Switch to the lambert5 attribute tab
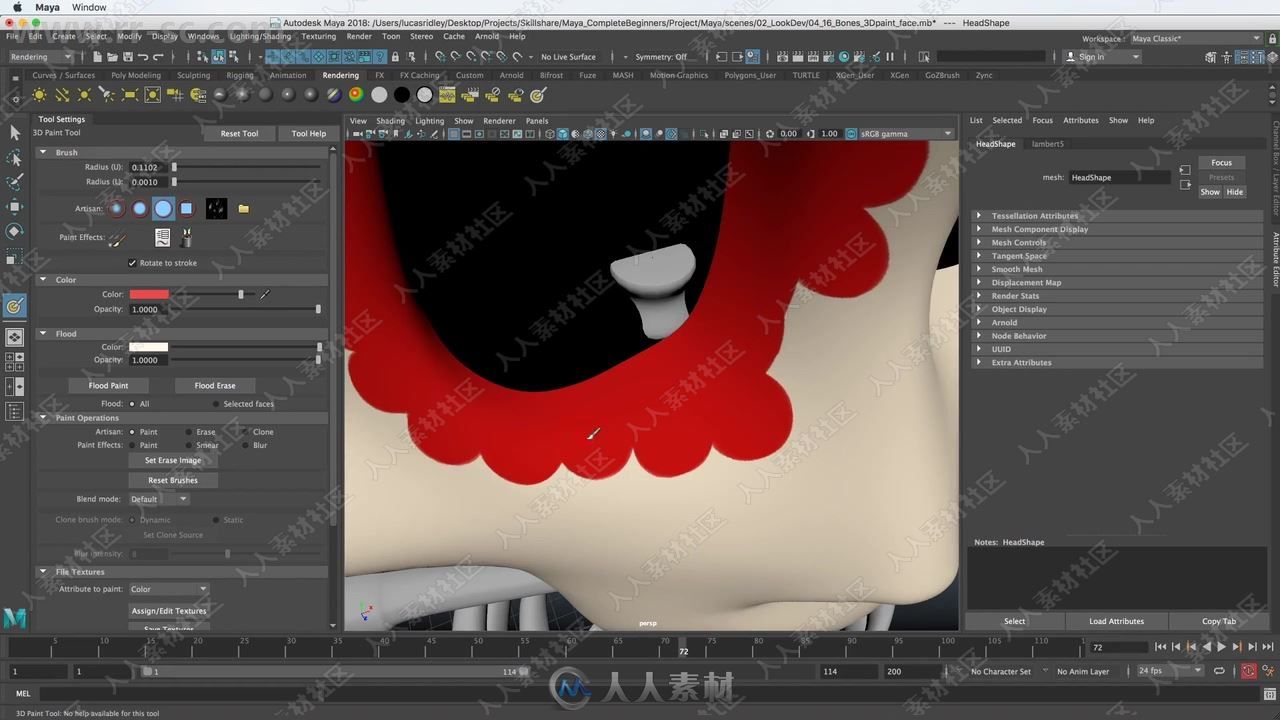1280x720 pixels. coord(1048,144)
